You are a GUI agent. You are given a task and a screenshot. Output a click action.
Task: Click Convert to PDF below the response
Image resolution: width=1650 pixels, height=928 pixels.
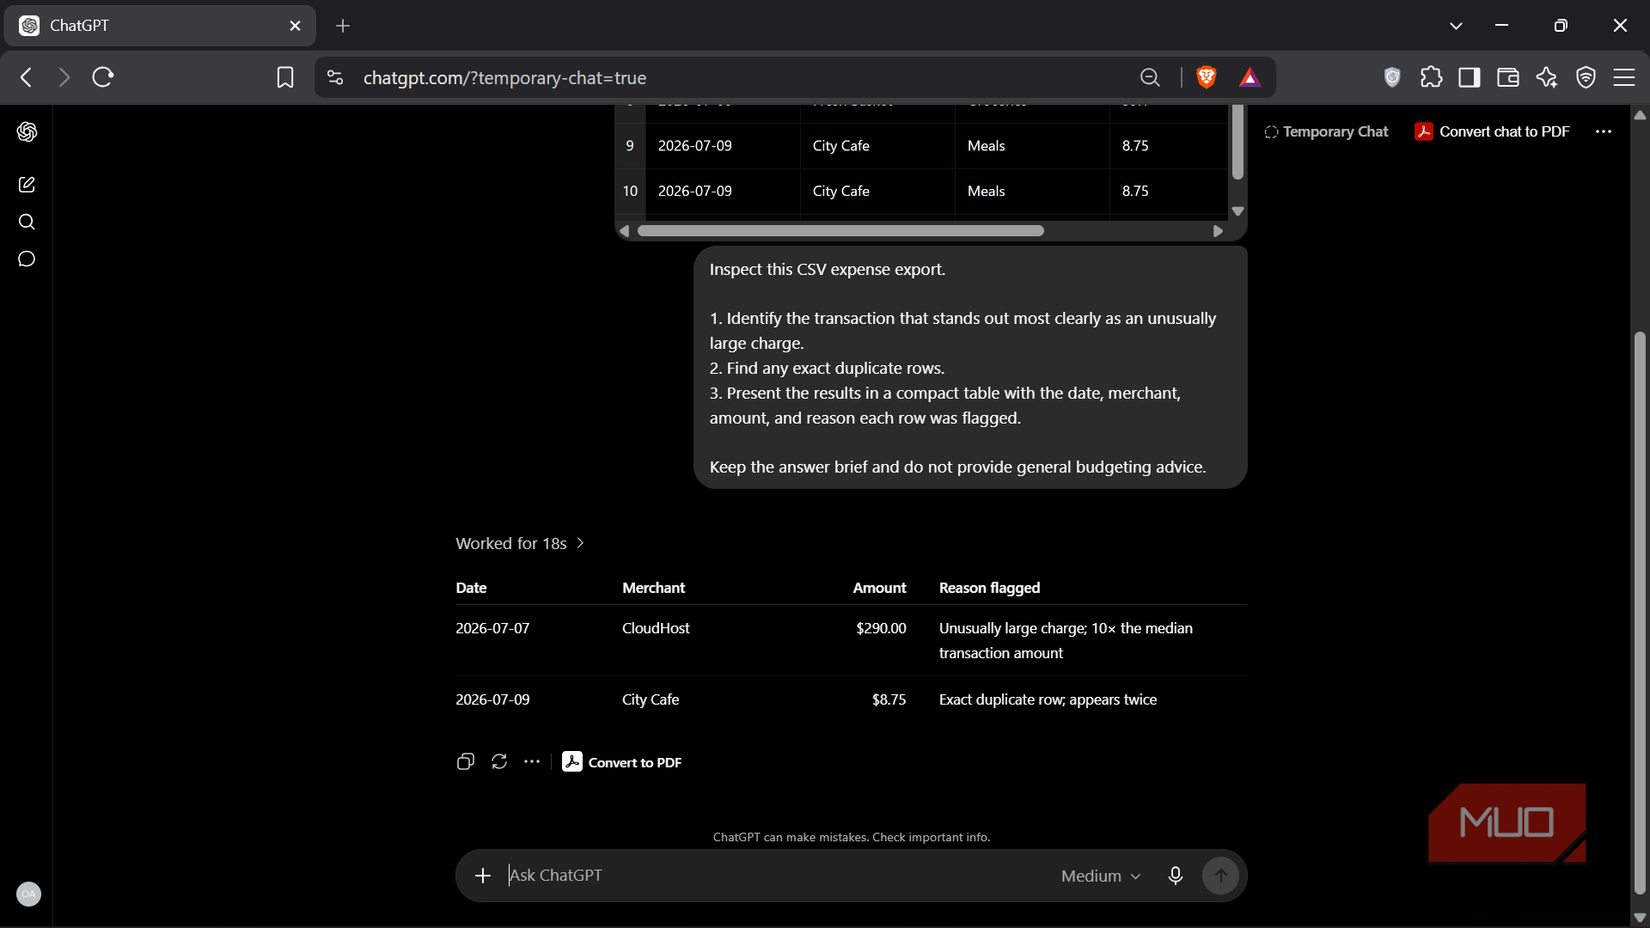coord(622,762)
